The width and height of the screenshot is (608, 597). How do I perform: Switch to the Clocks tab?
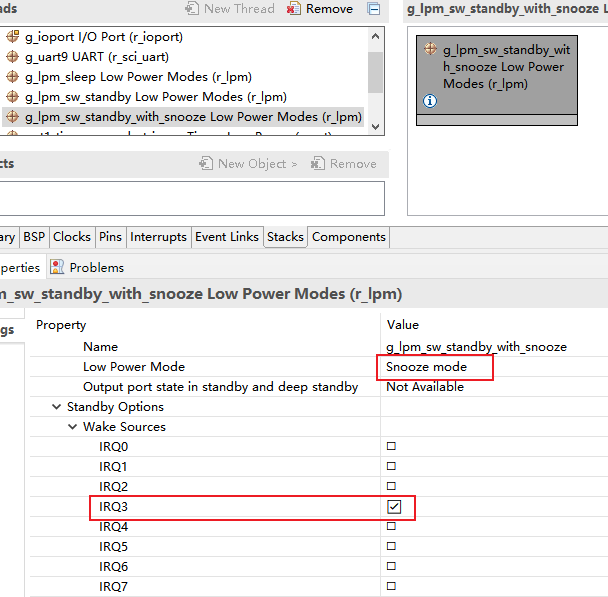72,237
